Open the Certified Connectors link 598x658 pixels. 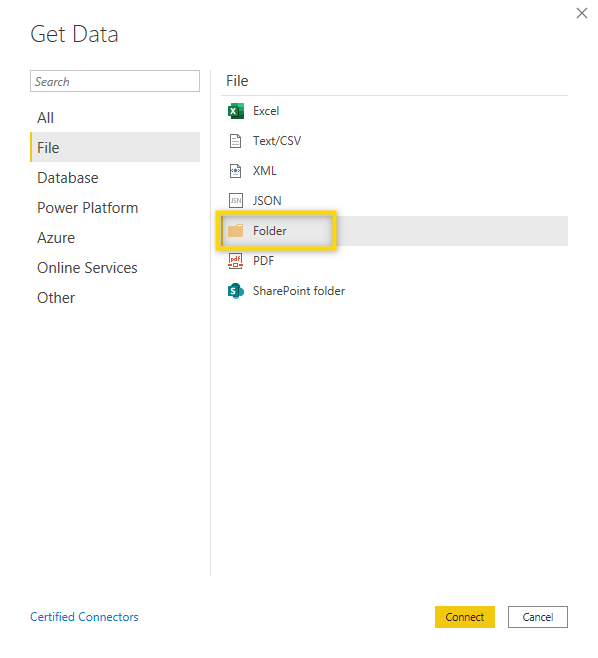coord(84,617)
